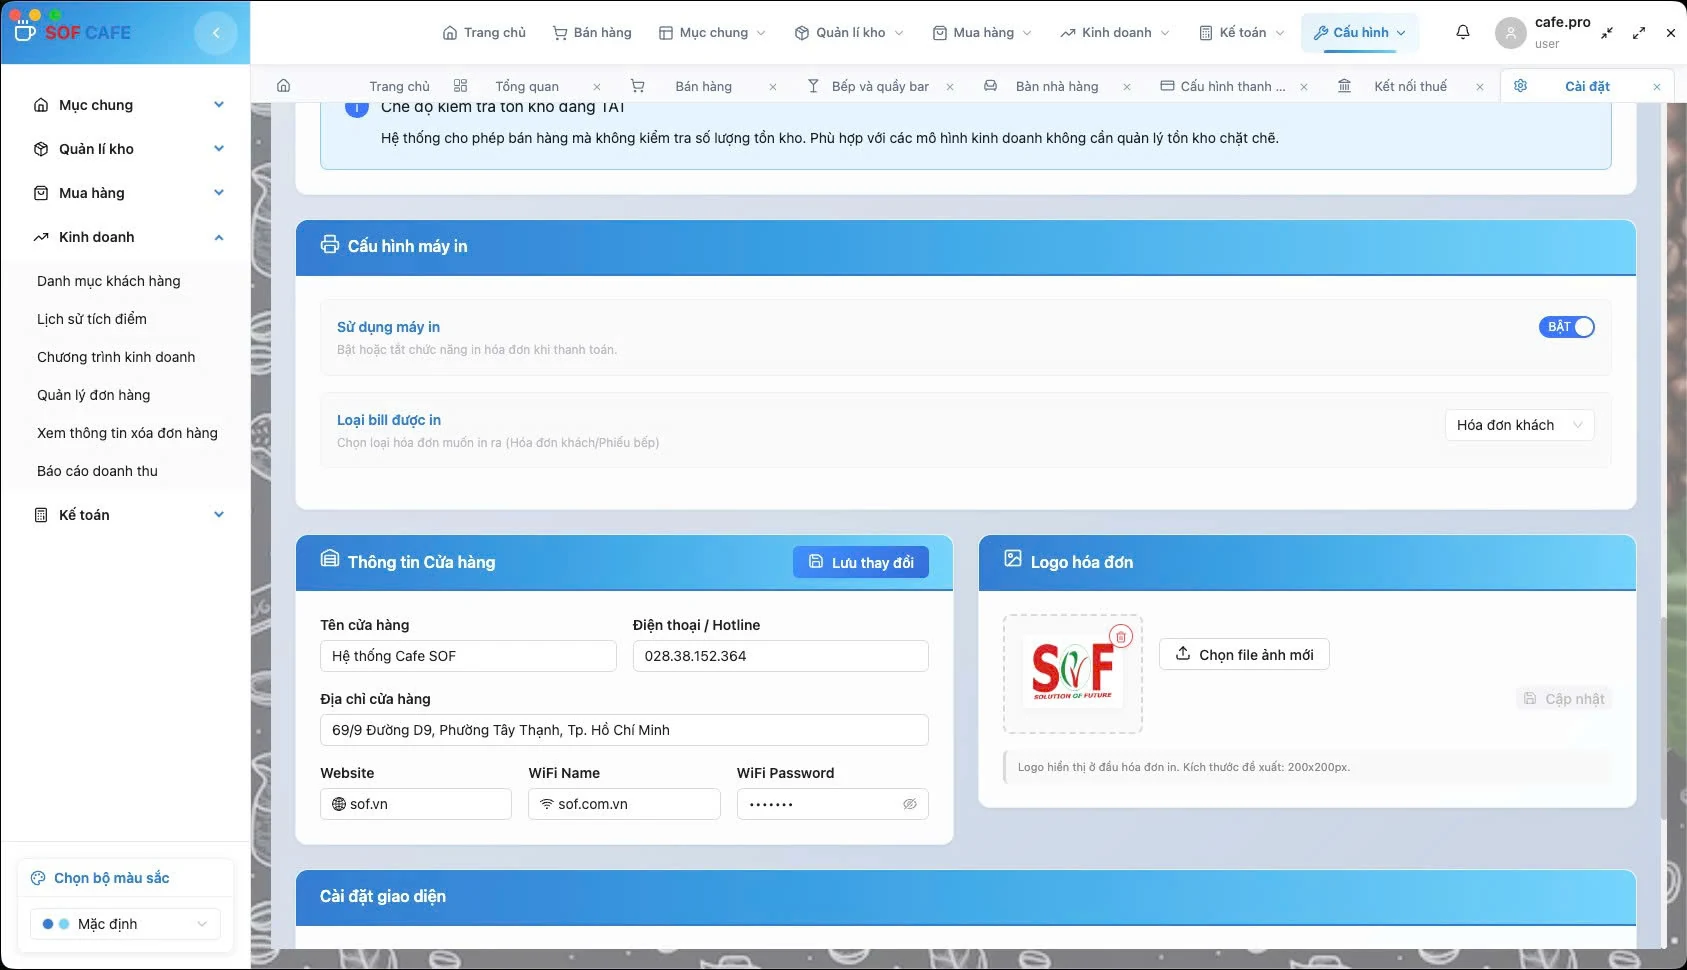Screen dimensions: 1687x970
Task: Click the Cập nhật button
Action: coord(1564,699)
